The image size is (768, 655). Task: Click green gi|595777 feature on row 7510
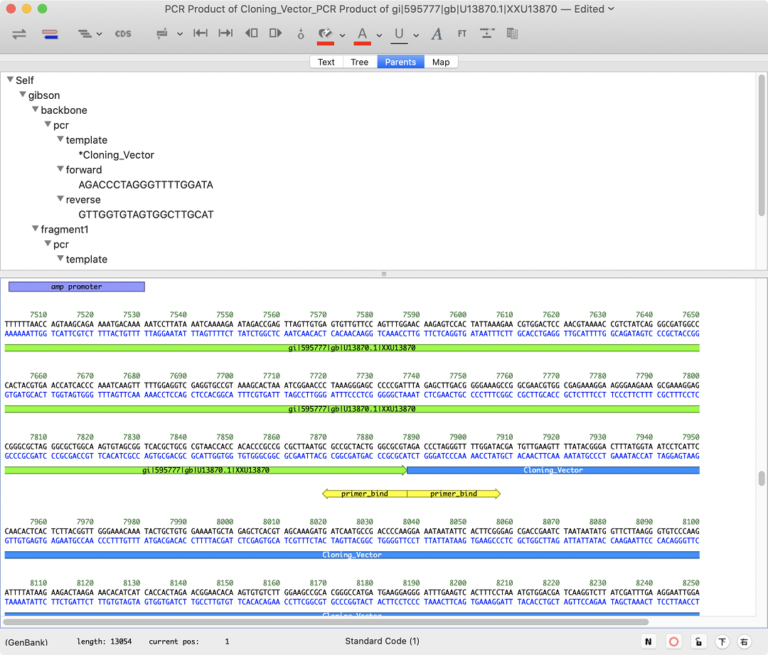coord(352,348)
